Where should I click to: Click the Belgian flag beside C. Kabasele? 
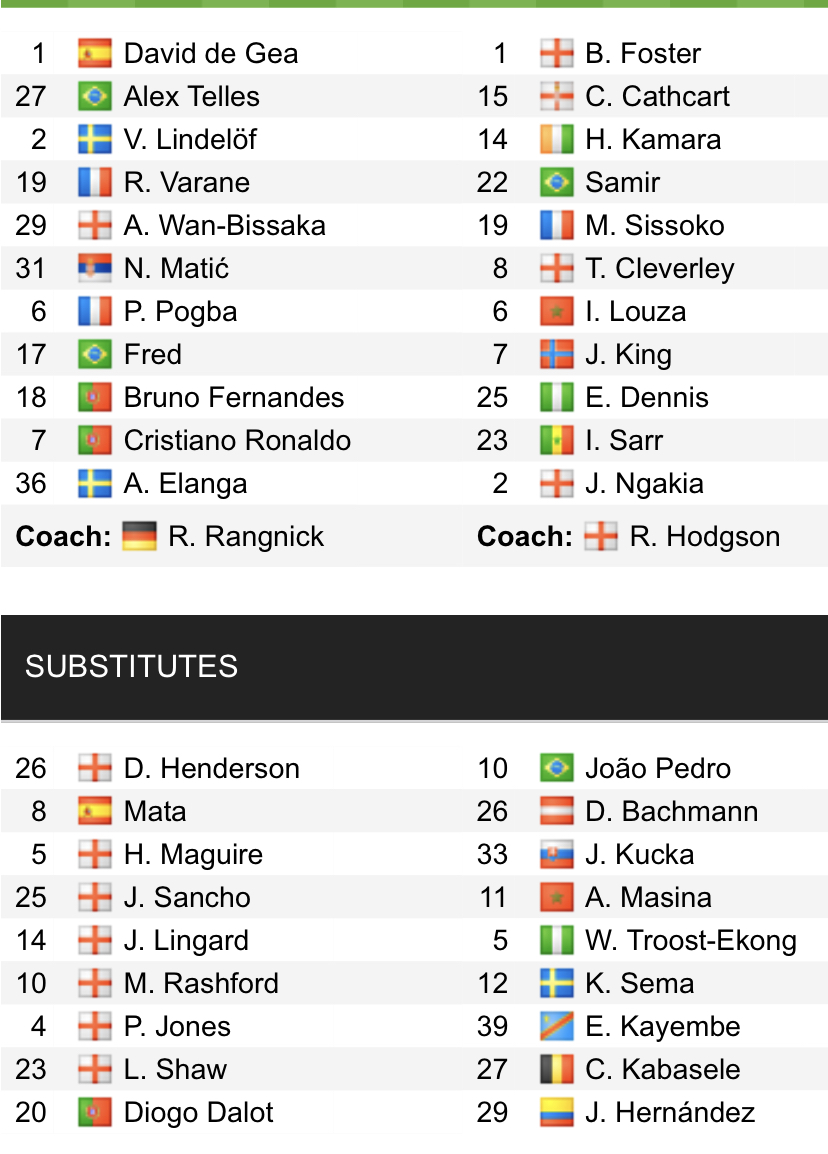coord(556,1069)
